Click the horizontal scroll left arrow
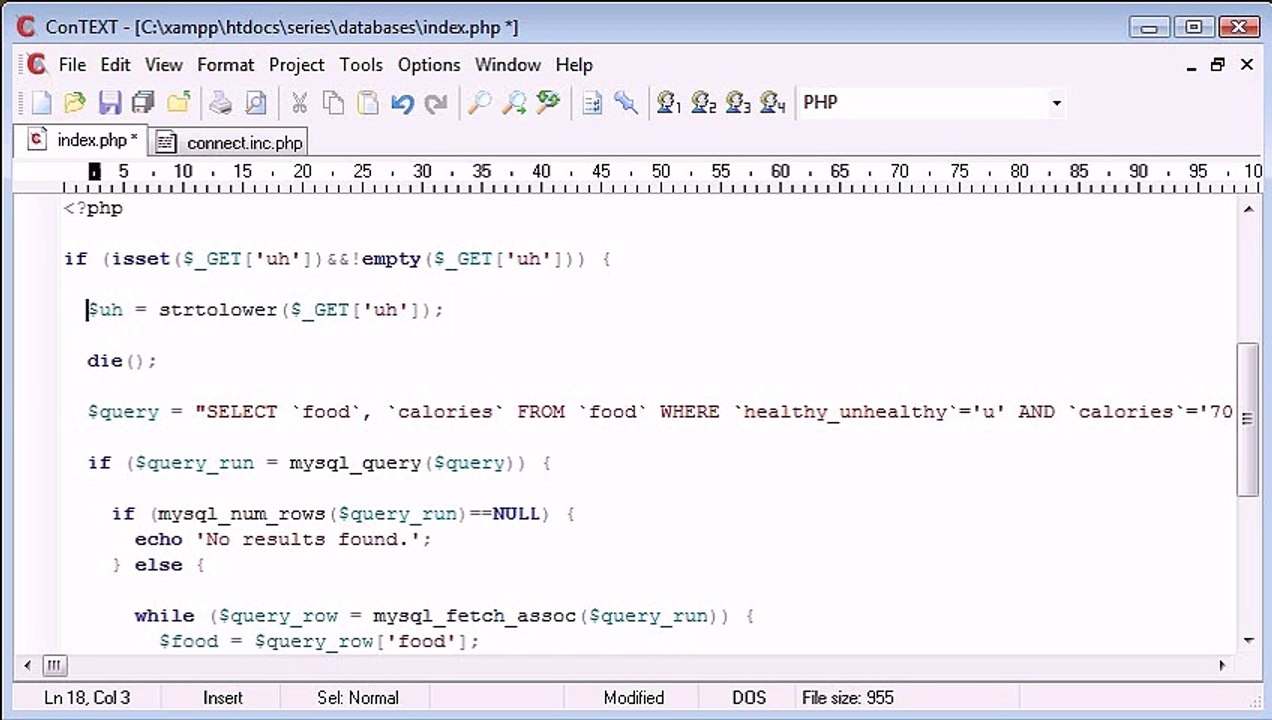The image size is (1272, 720). [x=27, y=665]
